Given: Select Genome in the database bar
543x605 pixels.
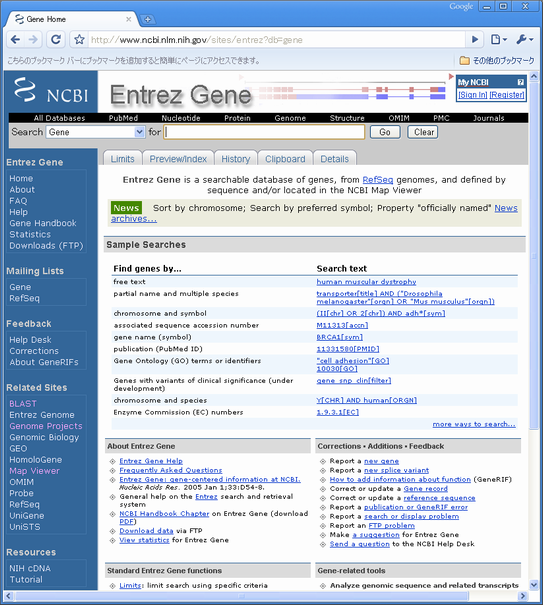Looking at the screenshot, I should coord(290,118).
